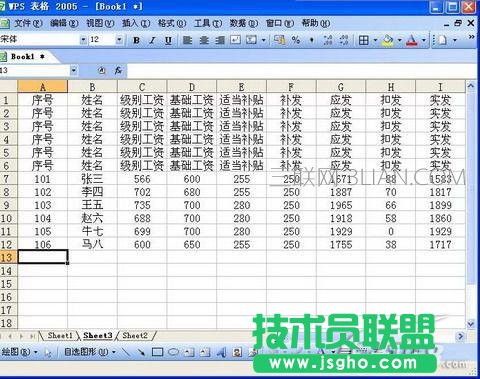
Task: Apply fill color paint bucket
Action: (388, 40)
